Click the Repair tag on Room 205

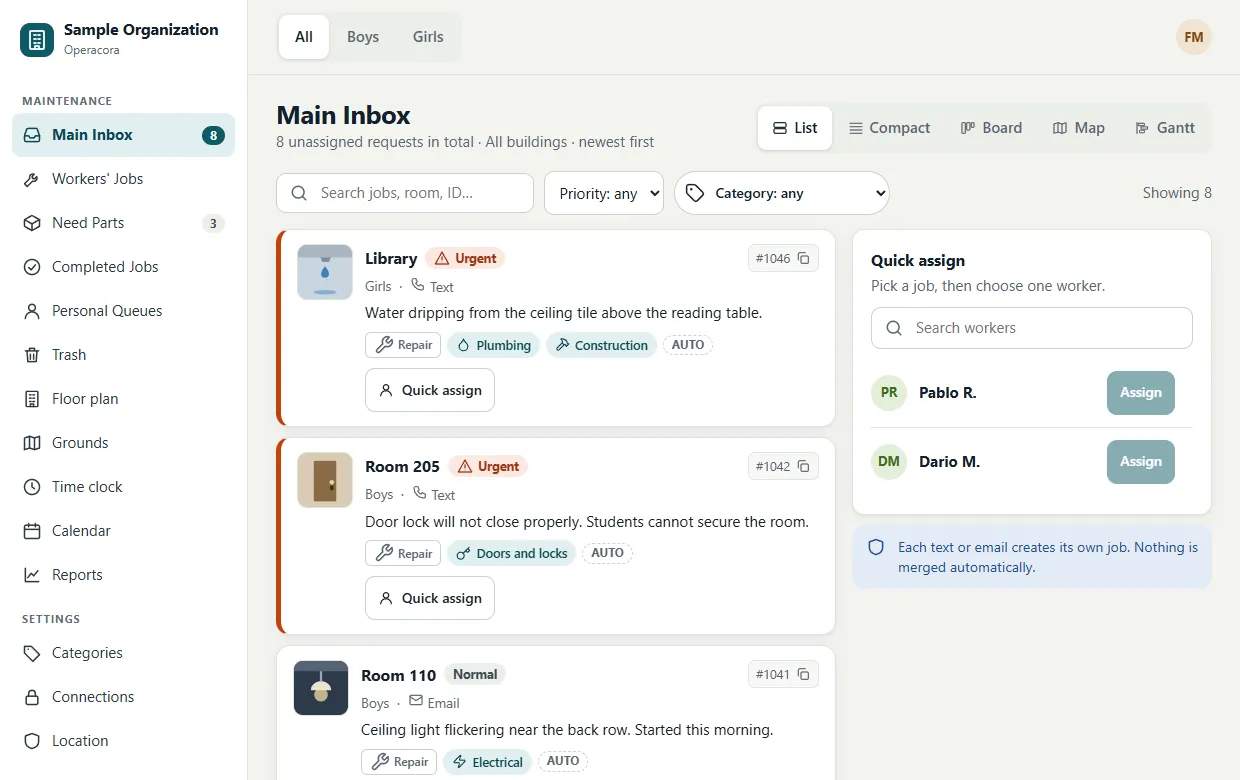pos(403,553)
